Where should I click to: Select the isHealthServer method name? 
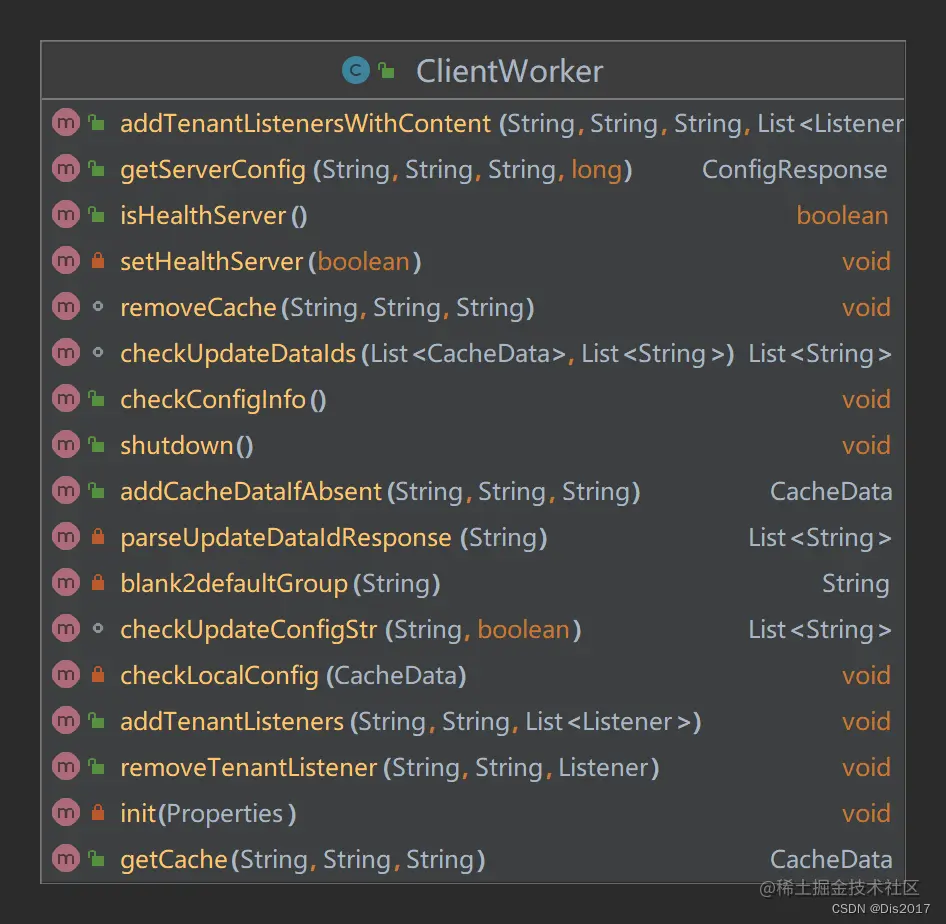tap(203, 215)
